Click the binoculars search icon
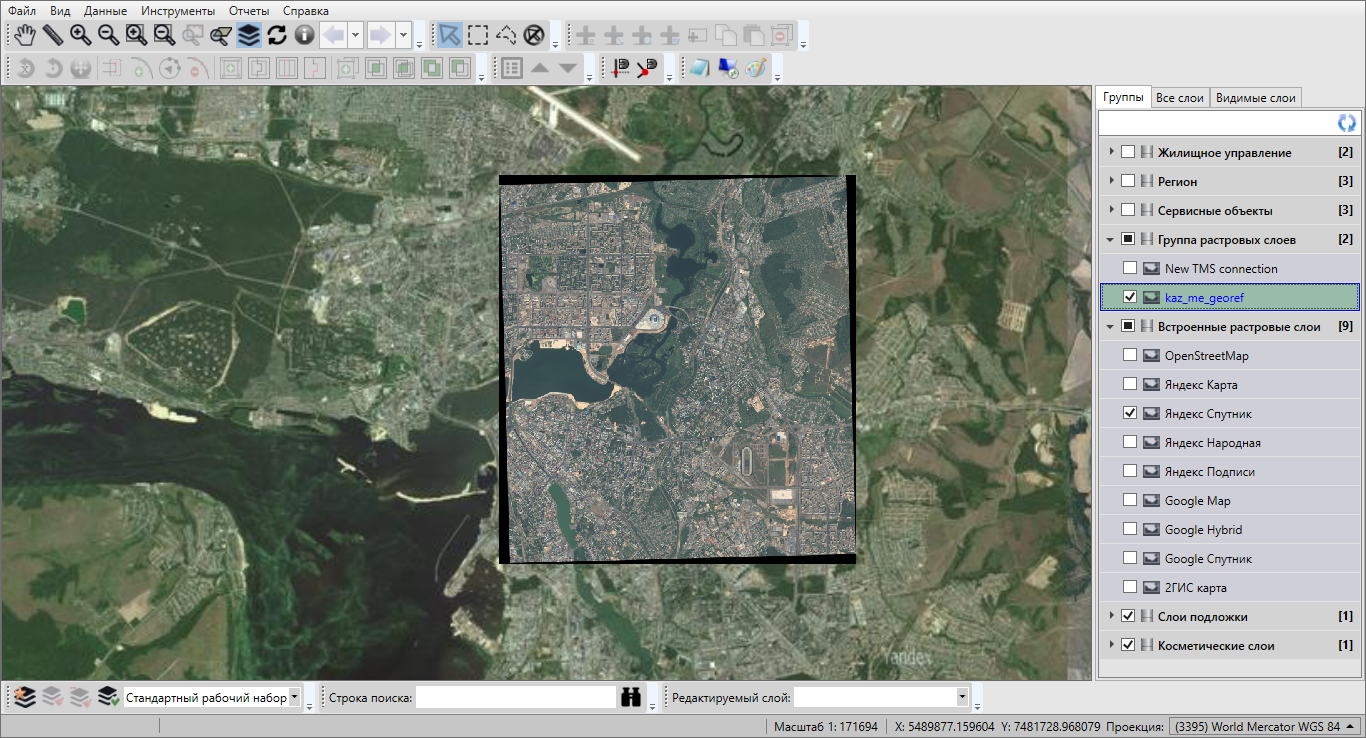 coord(631,698)
